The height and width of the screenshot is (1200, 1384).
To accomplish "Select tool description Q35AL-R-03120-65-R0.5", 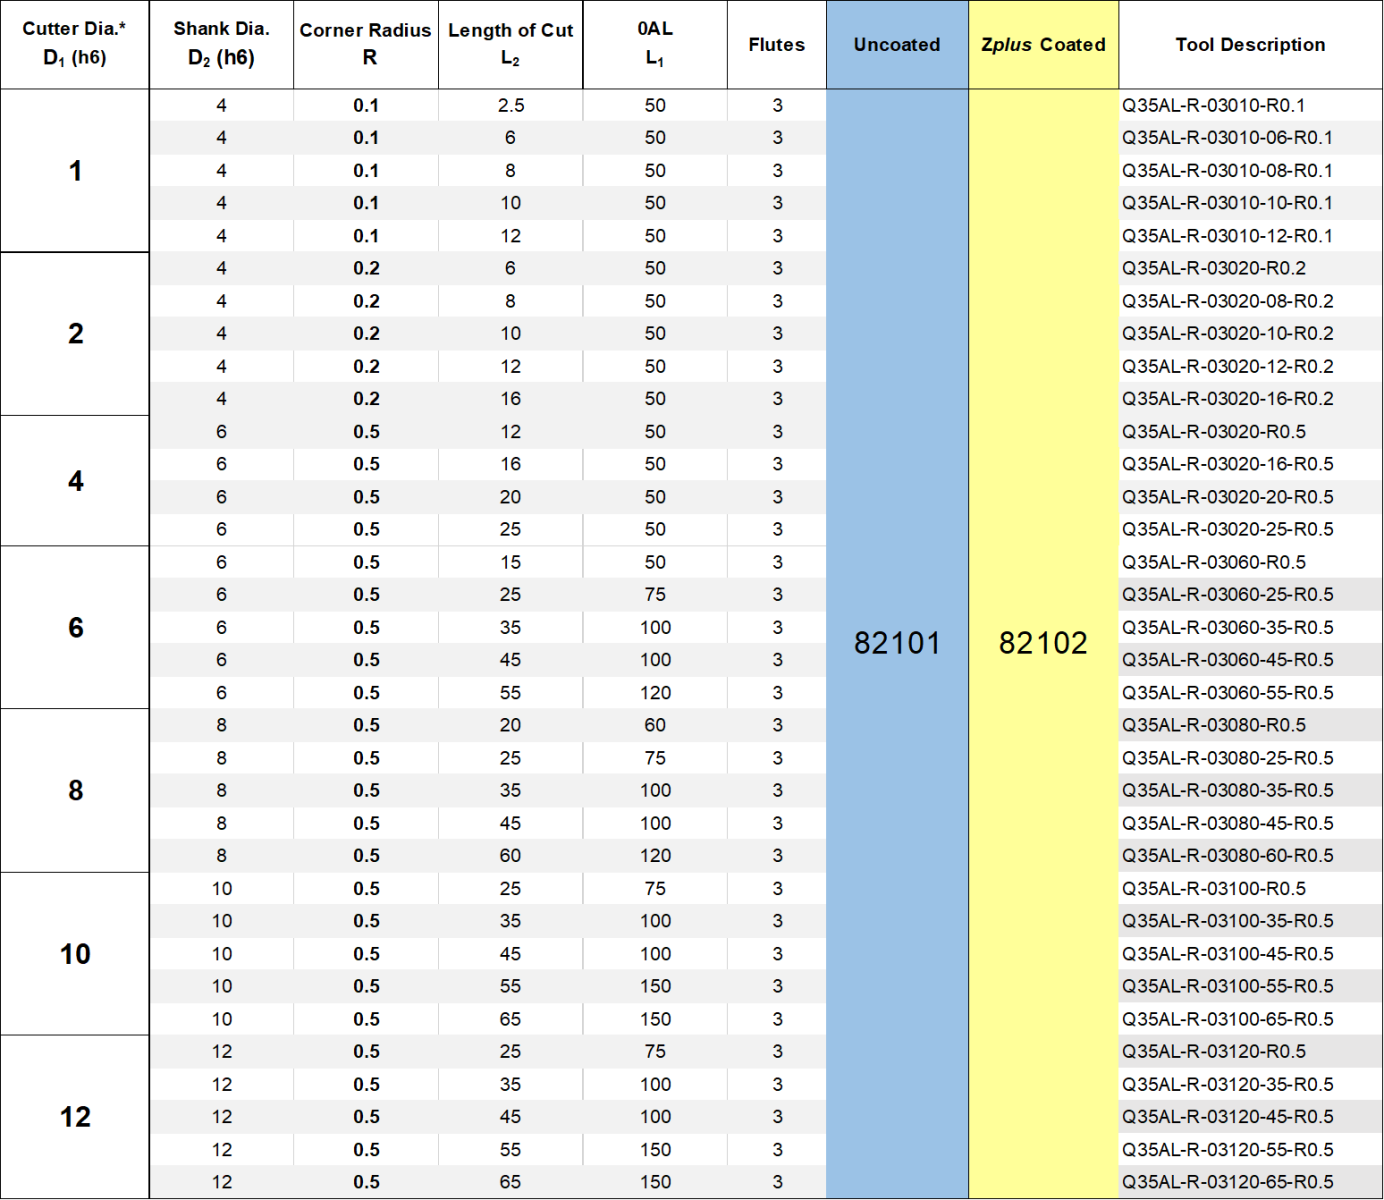I will (x=1227, y=1182).
